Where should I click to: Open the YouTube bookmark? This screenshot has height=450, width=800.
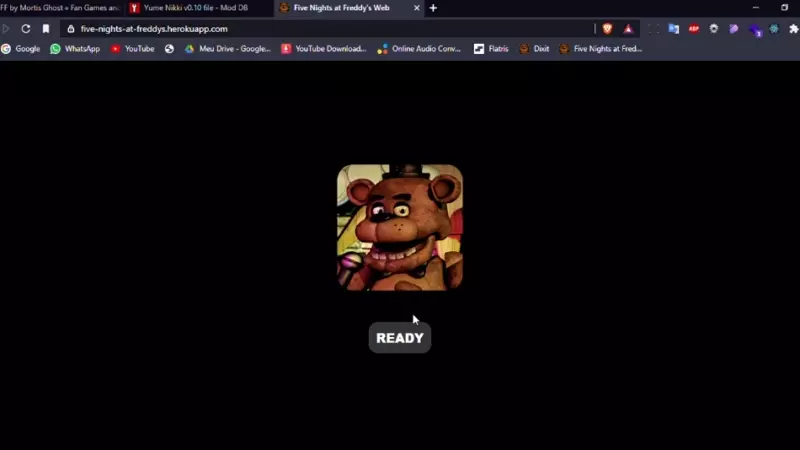132,48
